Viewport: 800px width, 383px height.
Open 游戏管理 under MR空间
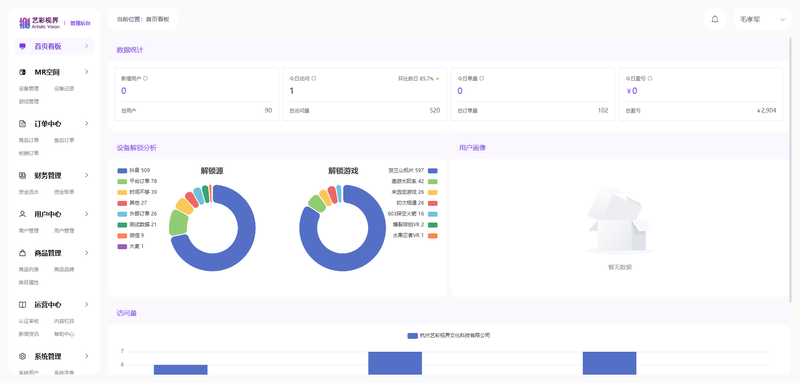pos(29,101)
